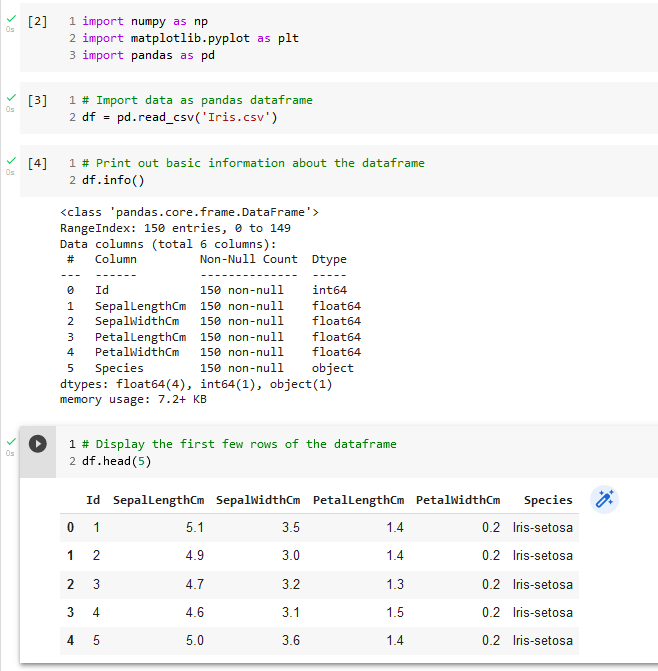Place cursor on 'import numpy as np' line

coord(145,21)
